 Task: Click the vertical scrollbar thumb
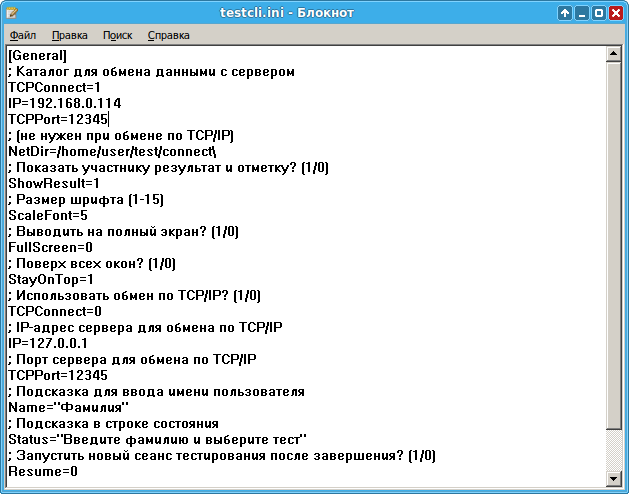613,245
